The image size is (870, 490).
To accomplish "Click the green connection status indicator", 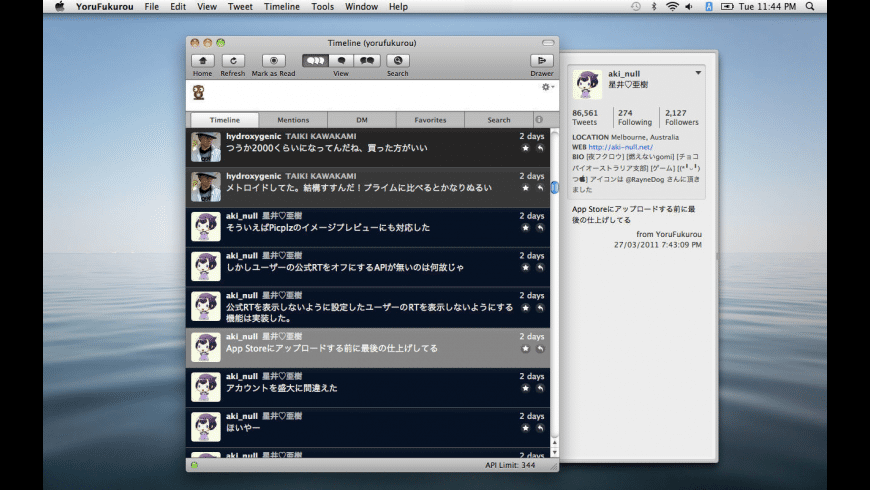I will click(x=194, y=465).
